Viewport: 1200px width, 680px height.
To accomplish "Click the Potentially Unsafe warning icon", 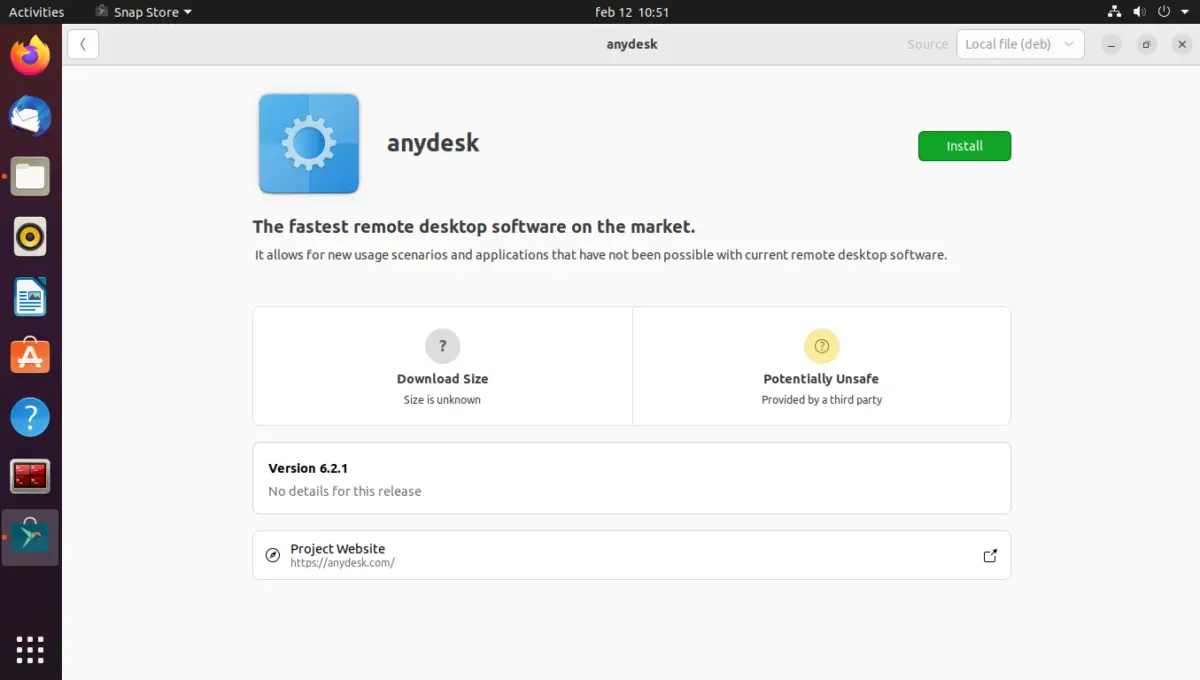I will pos(821,346).
